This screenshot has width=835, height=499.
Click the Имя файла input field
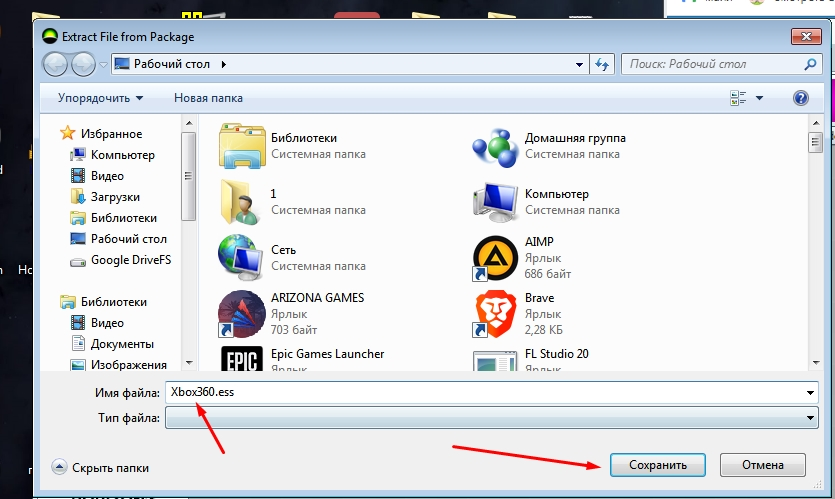[485, 392]
